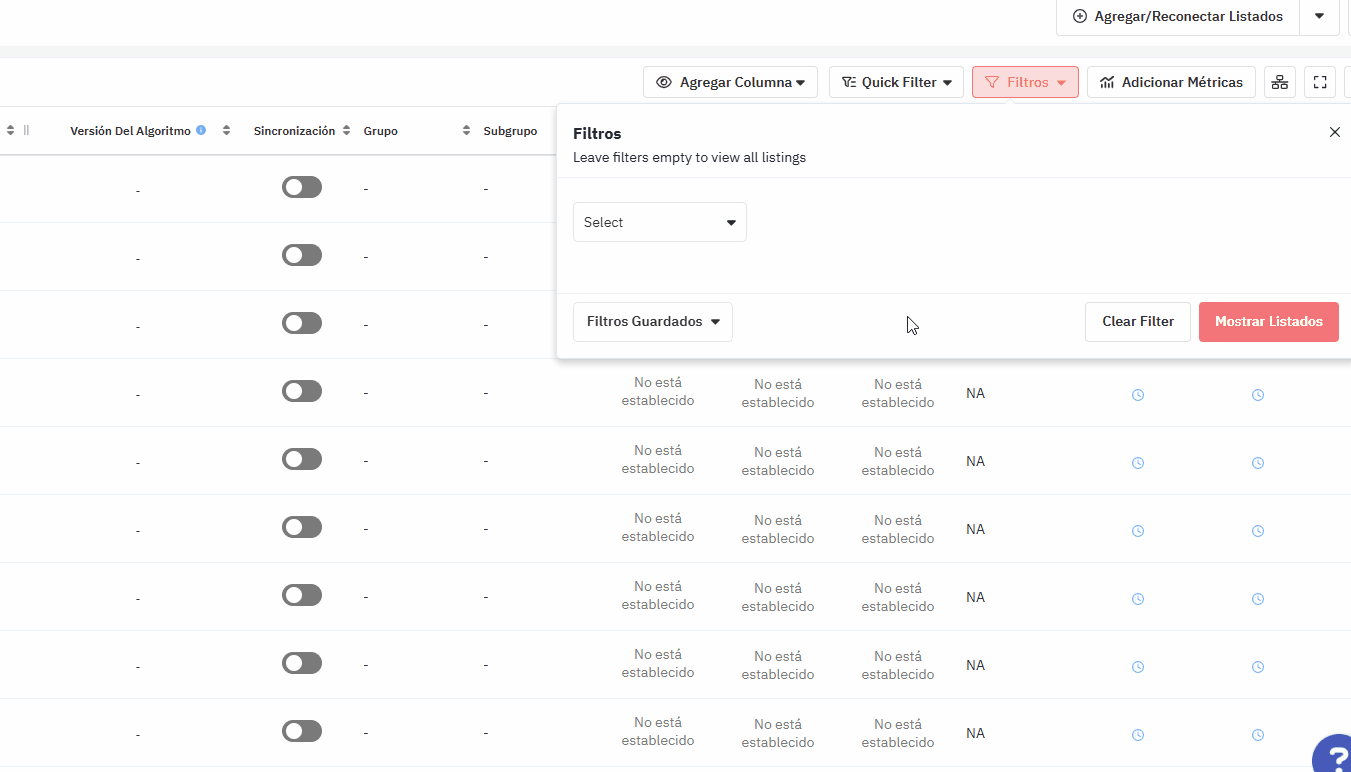1351x772 pixels.
Task: Click the Clear Filter button
Action: coord(1137,322)
